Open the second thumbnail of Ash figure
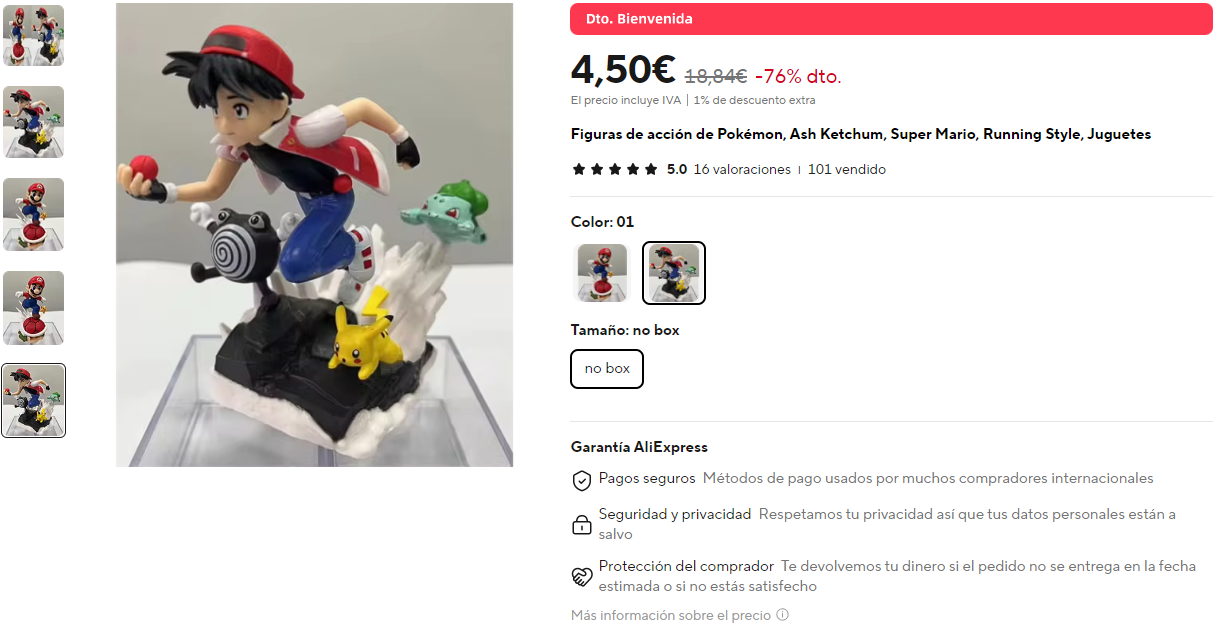Image resolution: width=1221 pixels, height=628 pixels. point(34,122)
